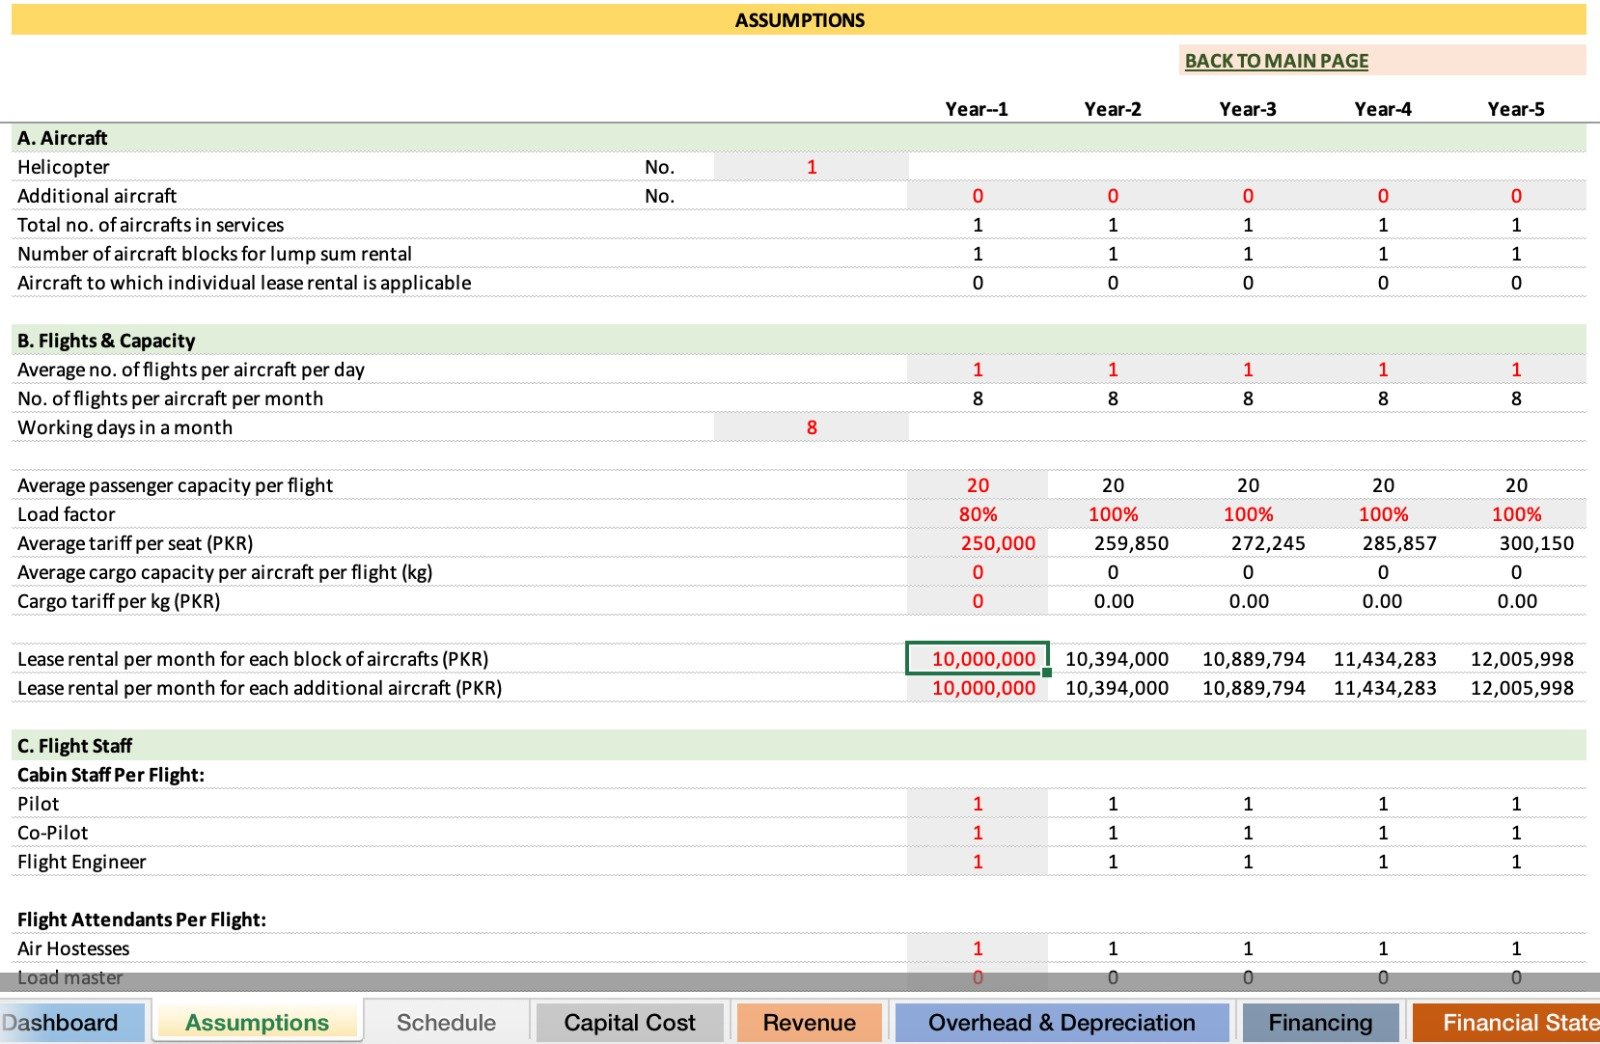This screenshot has width=1600, height=1044.
Task: Open the Capital Cost sheet tab
Action: pyautogui.click(x=629, y=1022)
